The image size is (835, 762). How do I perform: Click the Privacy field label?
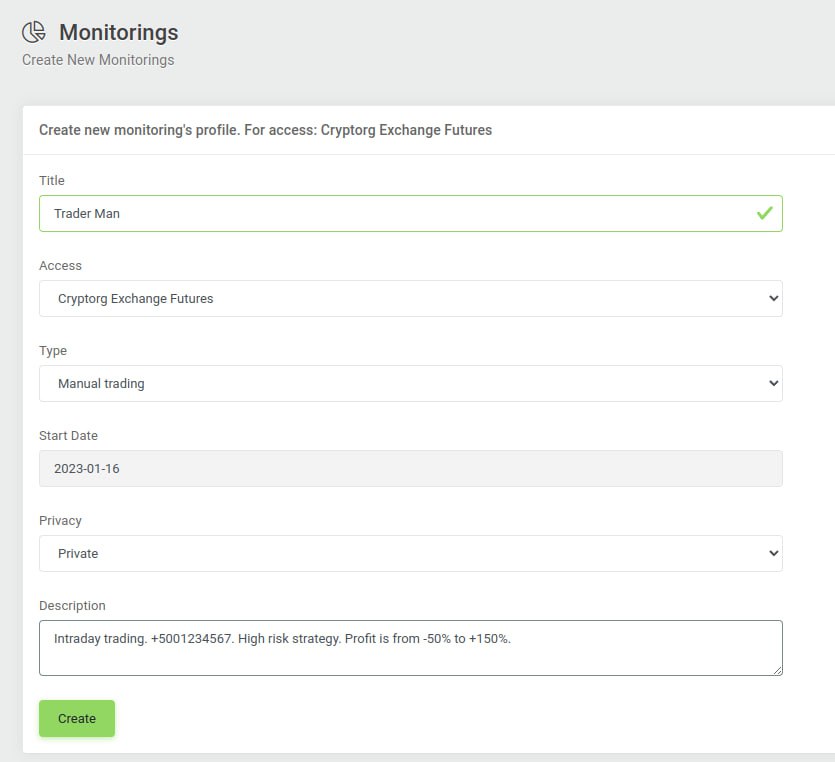60,521
